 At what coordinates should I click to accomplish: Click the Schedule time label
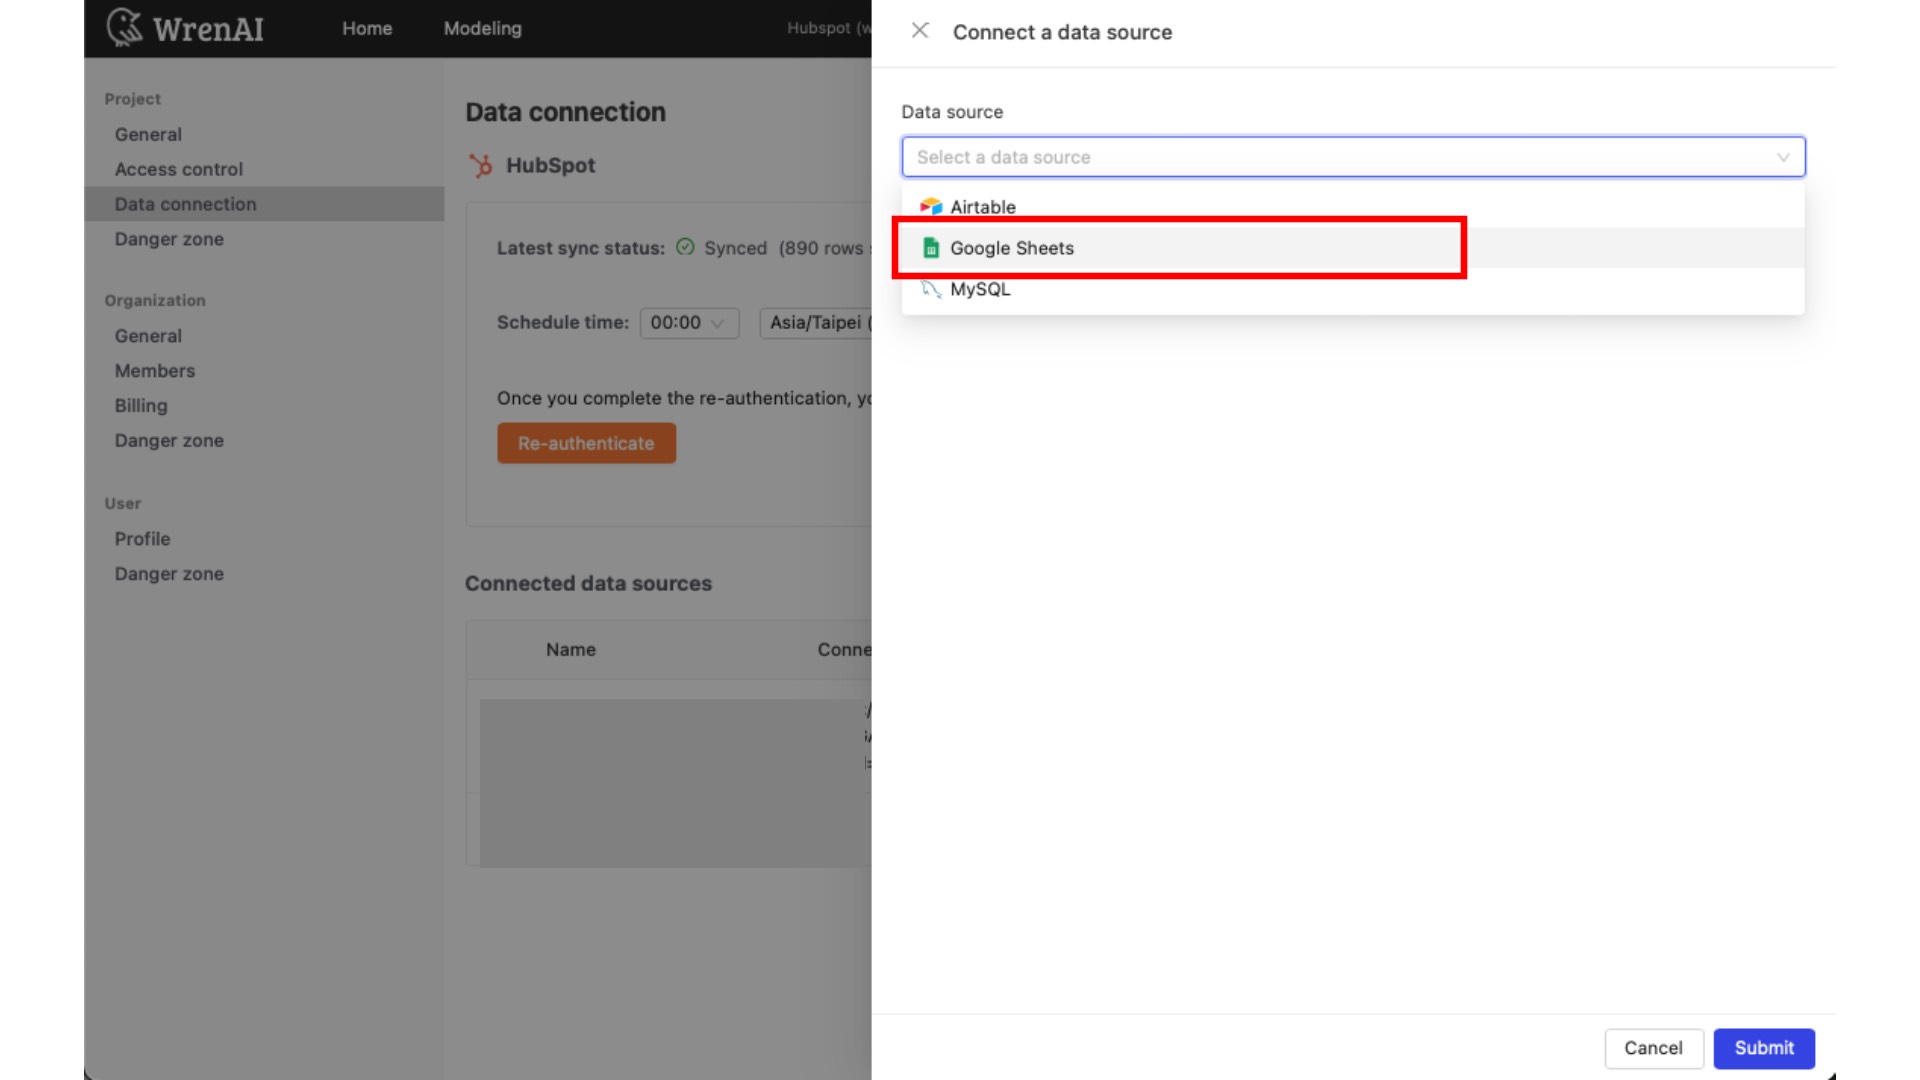[563, 323]
